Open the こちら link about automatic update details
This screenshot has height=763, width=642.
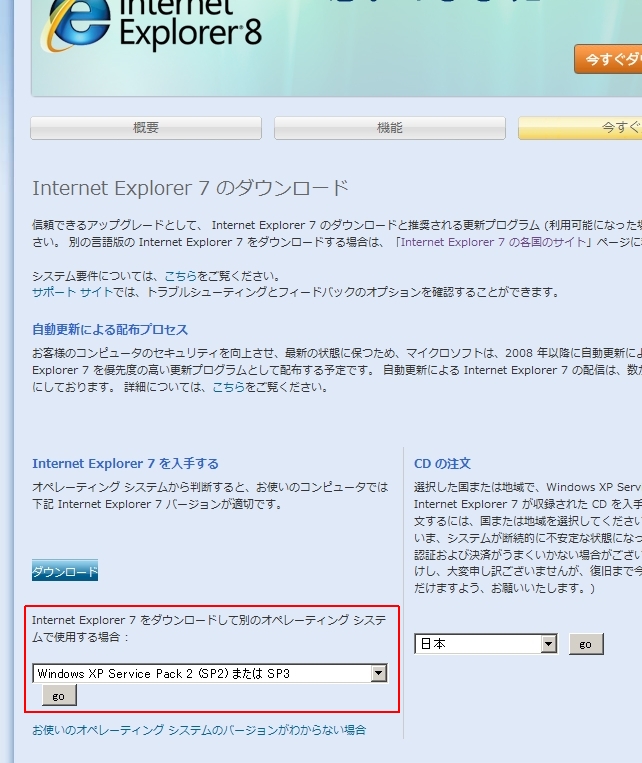pyautogui.click(x=229, y=387)
